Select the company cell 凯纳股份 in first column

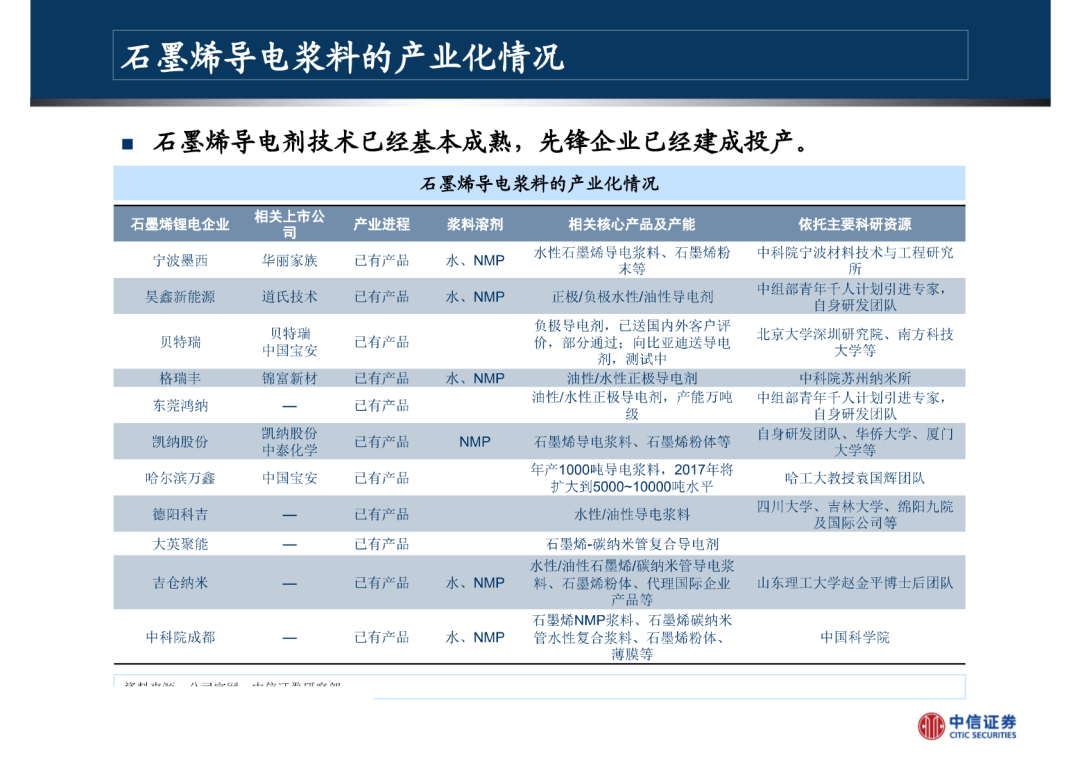click(180, 442)
